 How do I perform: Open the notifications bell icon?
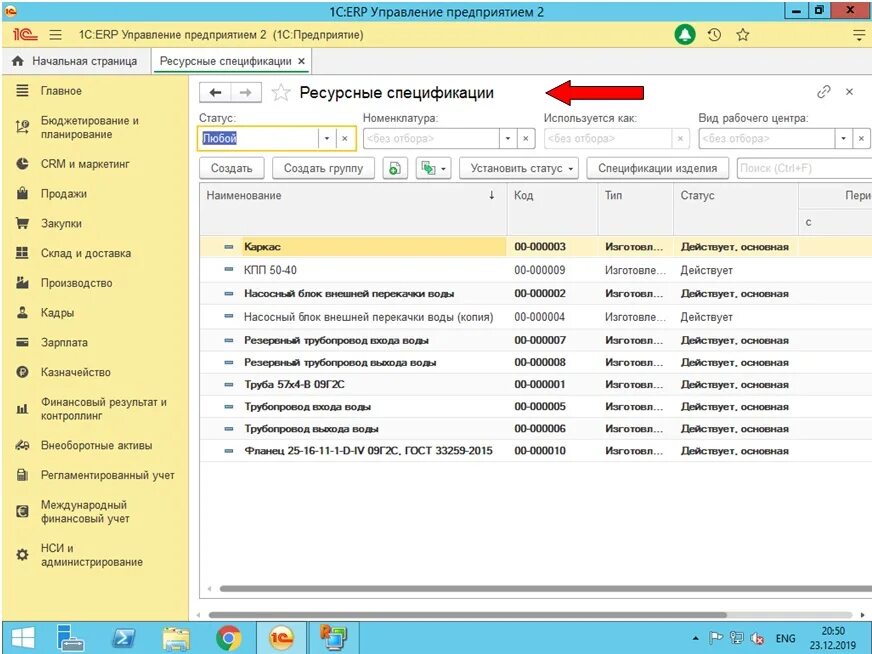(685, 35)
